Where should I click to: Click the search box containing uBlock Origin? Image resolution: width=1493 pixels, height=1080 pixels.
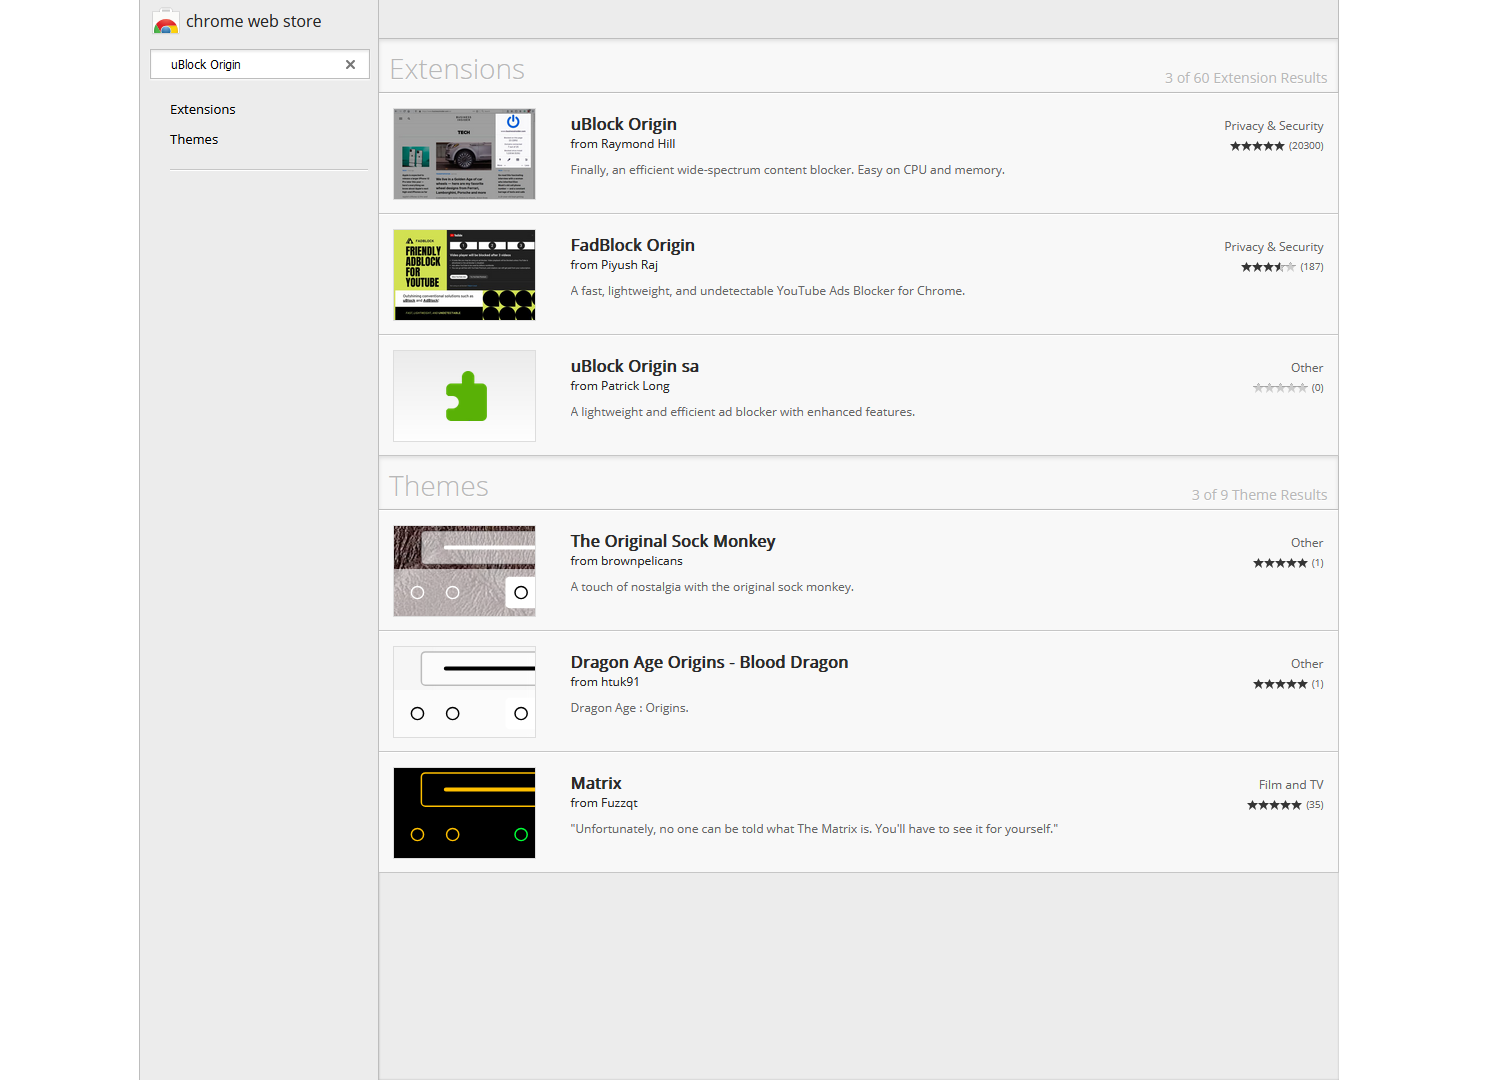click(260, 64)
